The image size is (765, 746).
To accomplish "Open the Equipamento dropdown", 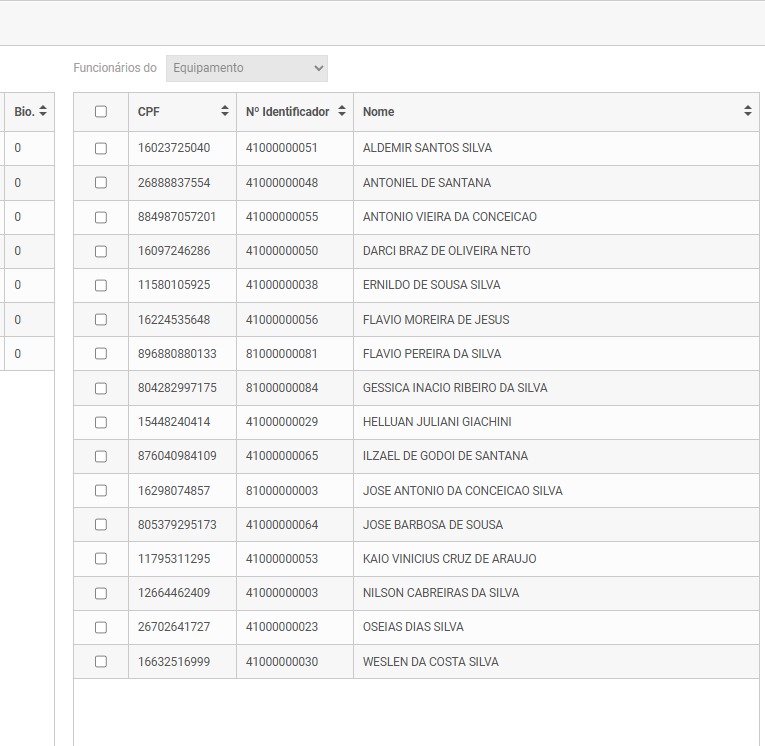I will pos(246,68).
